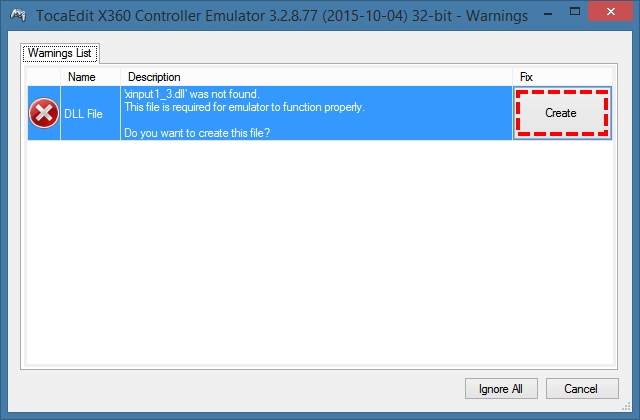Close the Warnings dialog with the red X
This screenshot has height=420, width=640.
tap(611, 12)
